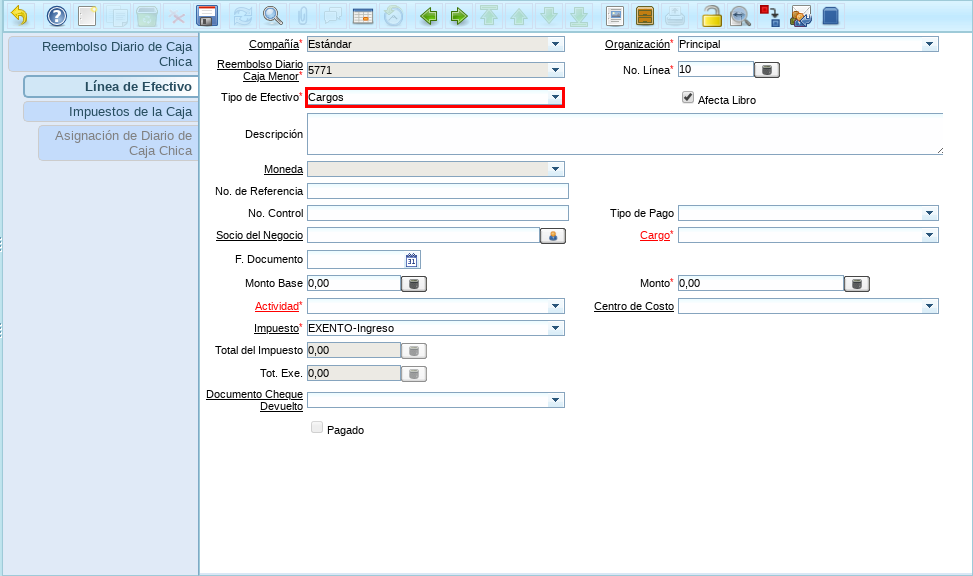Open the Tipo de Pago dropdown
Image resolution: width=973 pixels, height=576 pixels.
click(x=929, y=213)
